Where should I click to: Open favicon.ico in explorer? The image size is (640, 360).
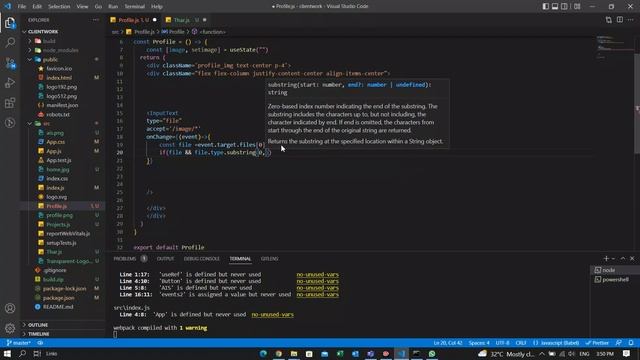(59, 69)
